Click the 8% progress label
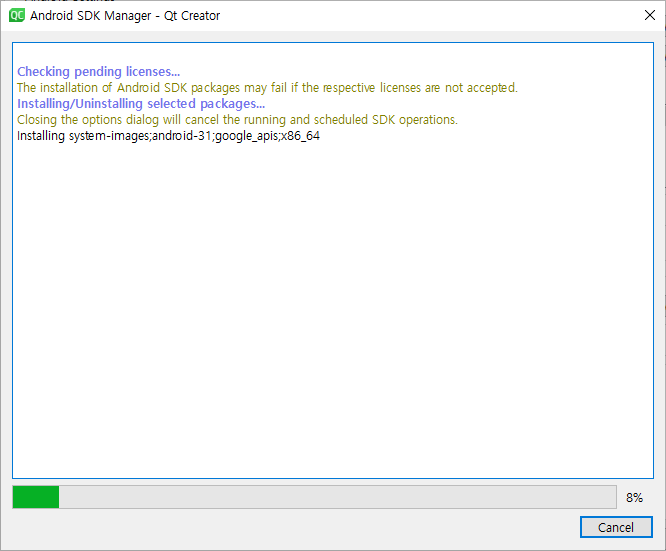Image resolution: width=666 pixels, height=551 pixels. click(634, 497)
